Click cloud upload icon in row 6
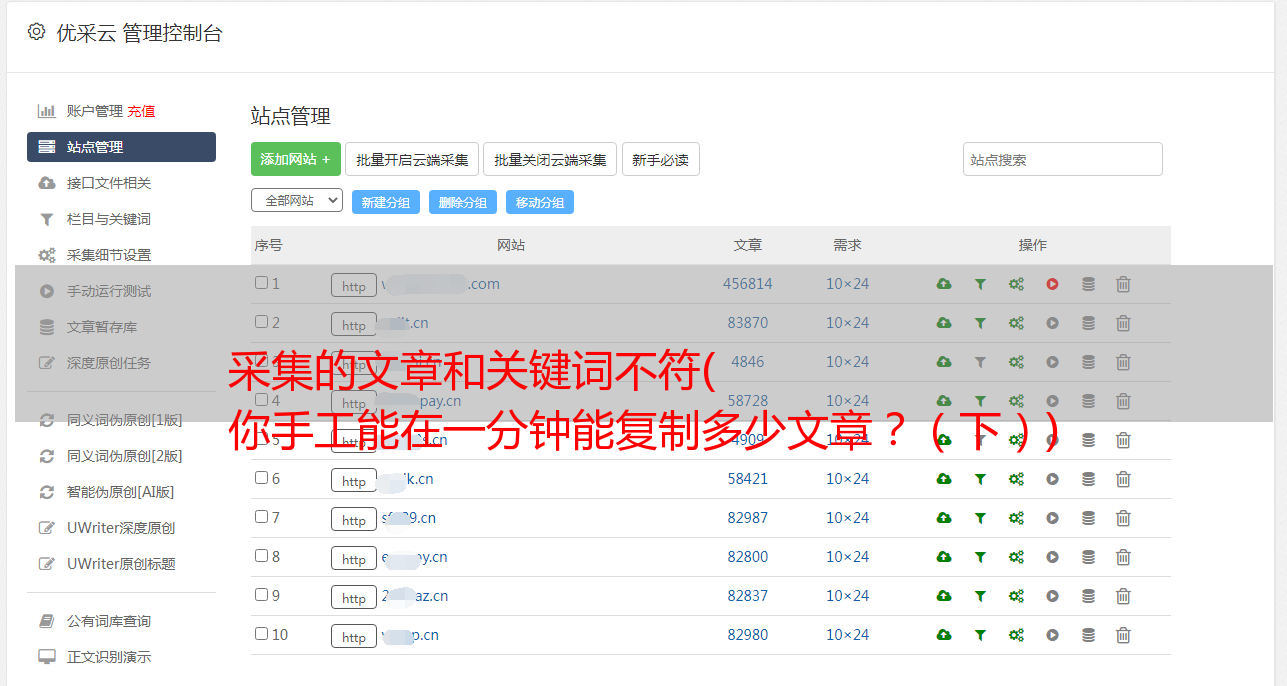This screenshot has width=1287, height=686. (944, 479)
